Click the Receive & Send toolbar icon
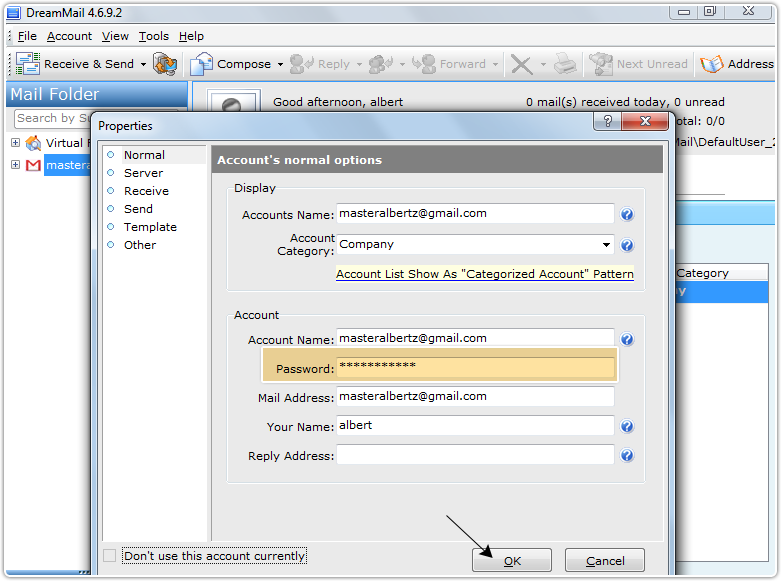This screenshot has height=581, width=781. [x=28, y=64]
